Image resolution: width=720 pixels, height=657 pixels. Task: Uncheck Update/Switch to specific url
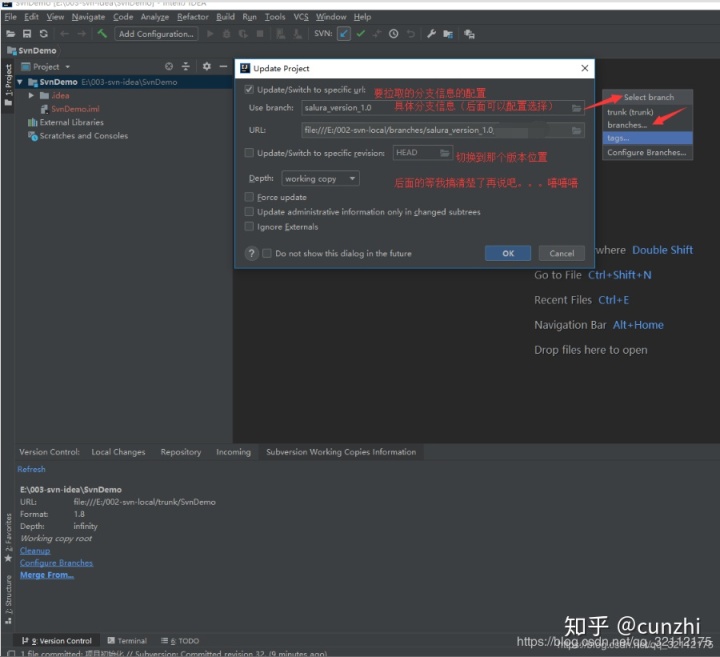(x=249, y=90)
